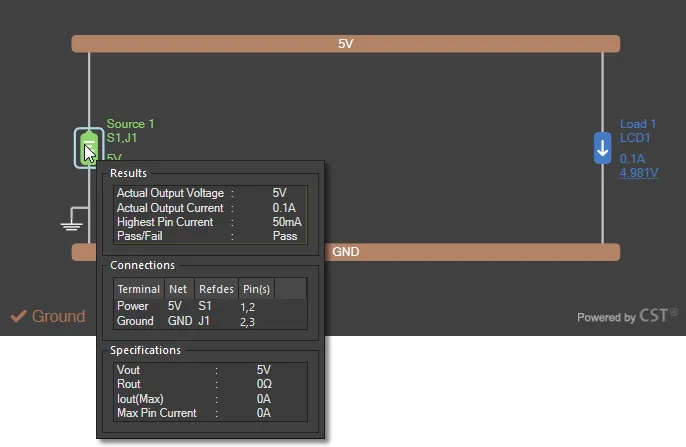
Task: Click the Load 1 label text
Action: 638,124
